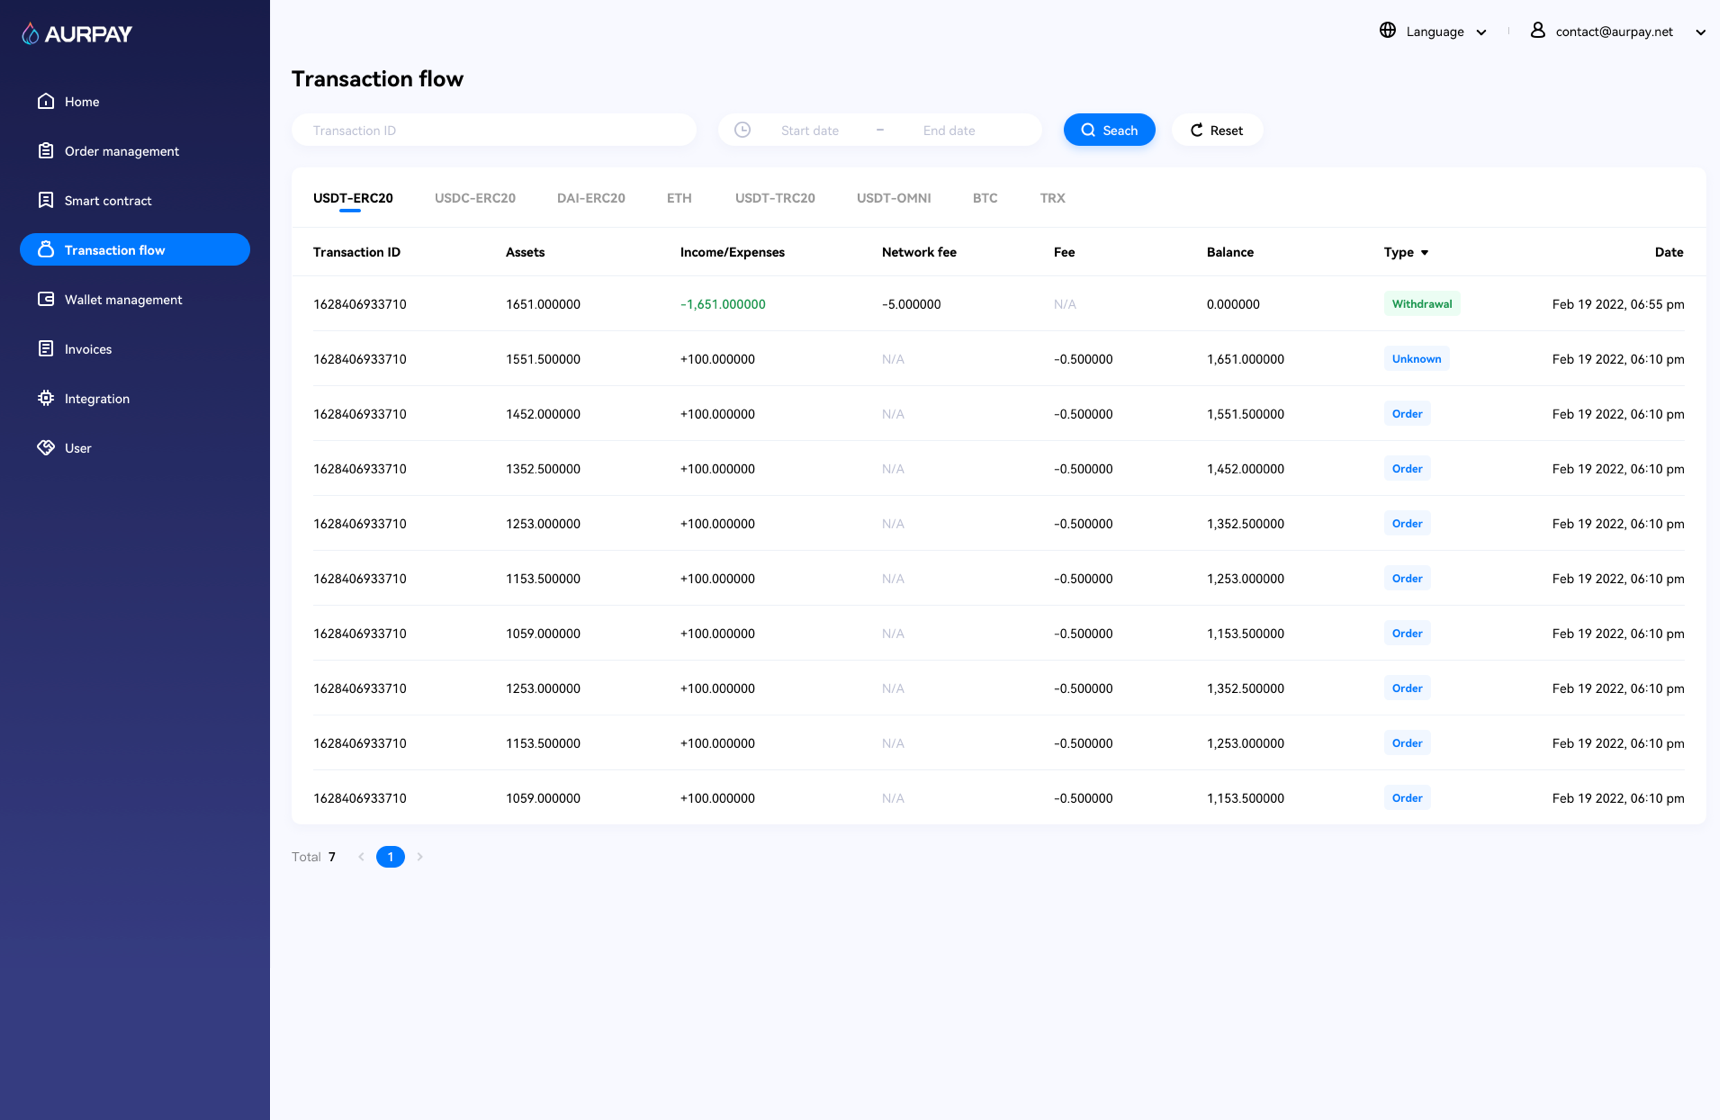1720x1120 pixels.
Task: Go to next page arrow
Action: 420,857
